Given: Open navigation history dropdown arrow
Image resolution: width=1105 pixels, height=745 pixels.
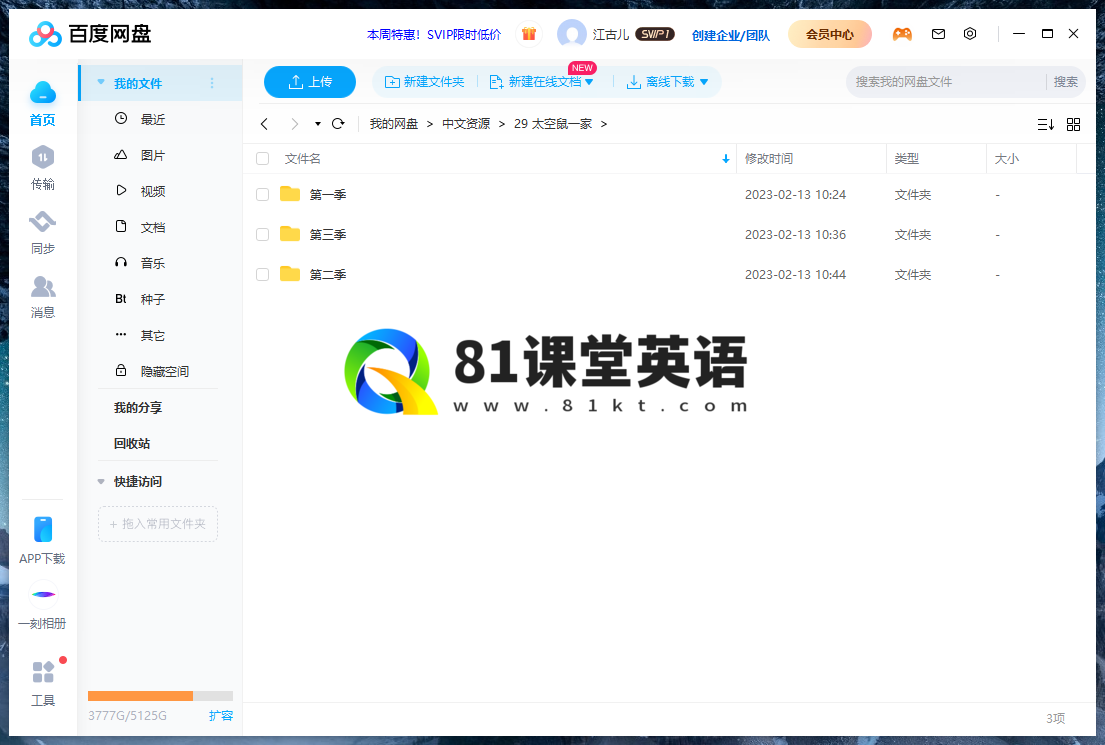Looking at the screenshot, I should point(318,124).
